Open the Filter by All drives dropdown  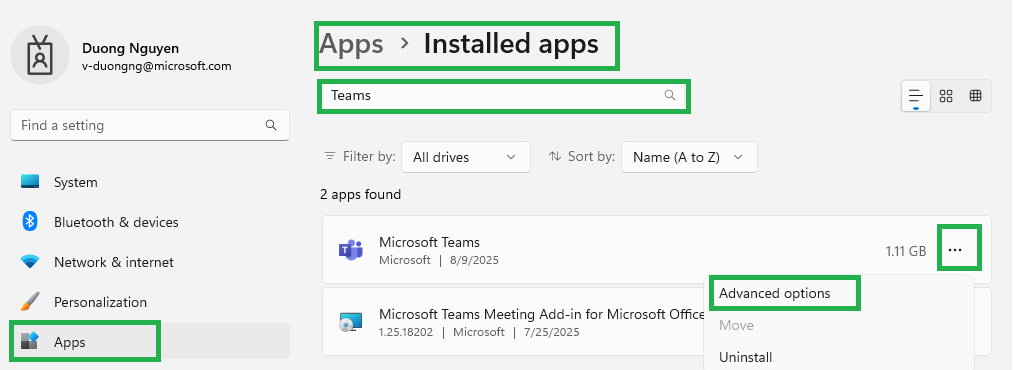pyautogui.click(x=466, y=157)
